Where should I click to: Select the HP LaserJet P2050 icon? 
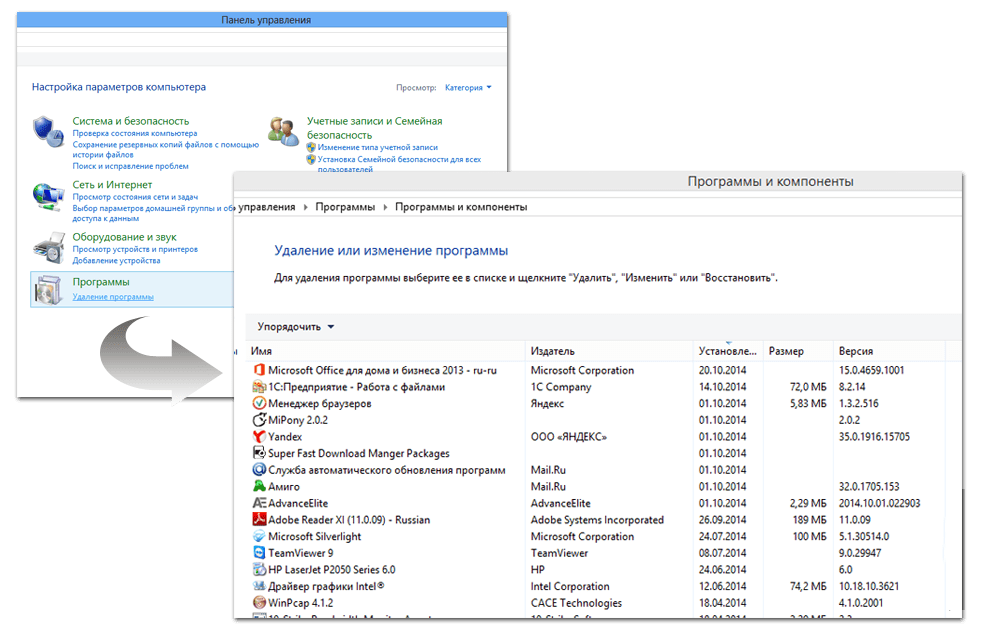tap(259, 570)
